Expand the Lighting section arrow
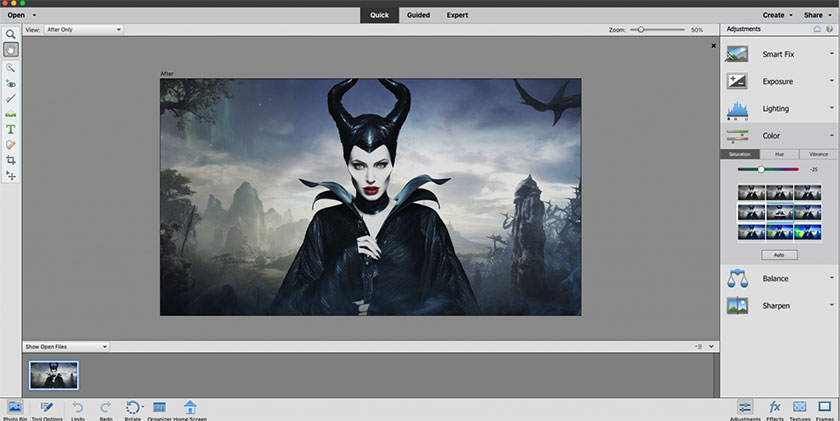Viewport: 840px width, 421px height. coord(831,108)
